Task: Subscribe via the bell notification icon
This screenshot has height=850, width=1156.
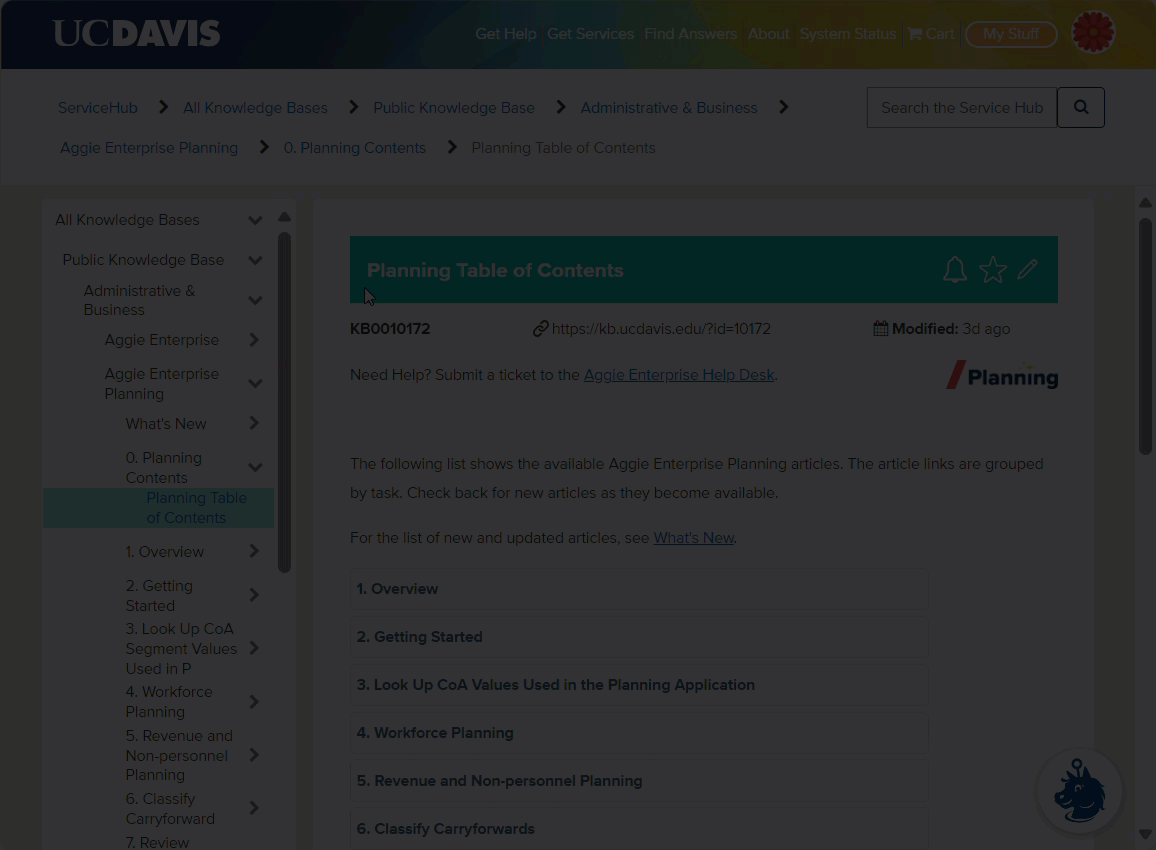Action: 955,270
